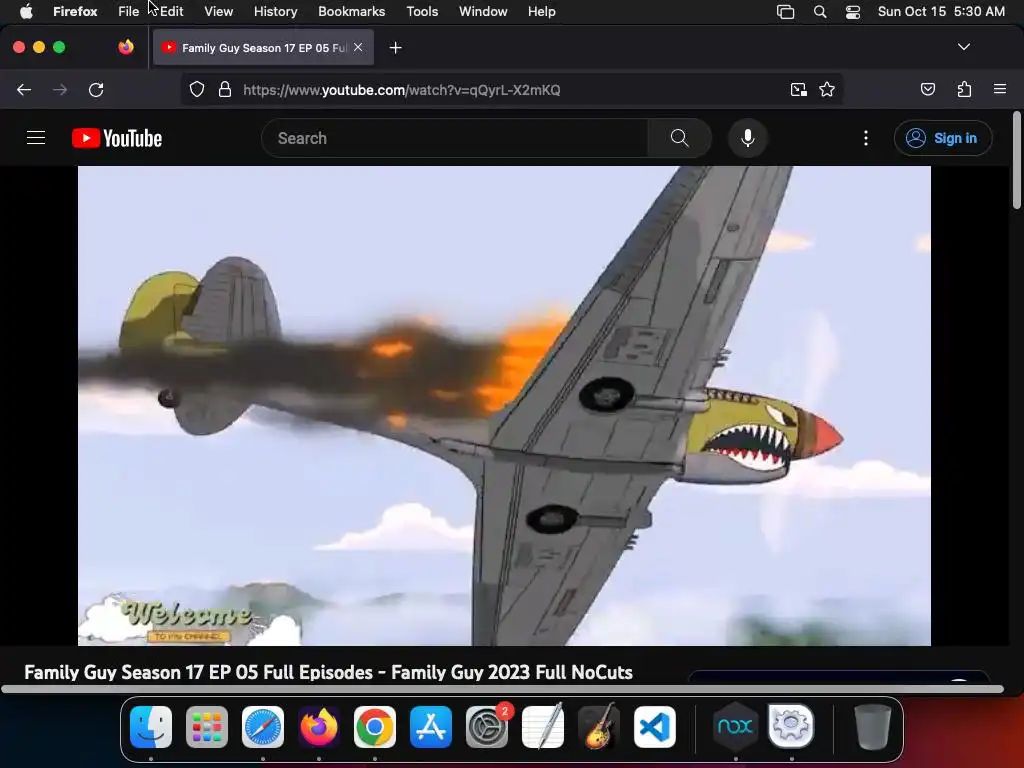The image size is (1024, 768).
Task: Open System Settings with badge in Dock
Action: point(487,727)
